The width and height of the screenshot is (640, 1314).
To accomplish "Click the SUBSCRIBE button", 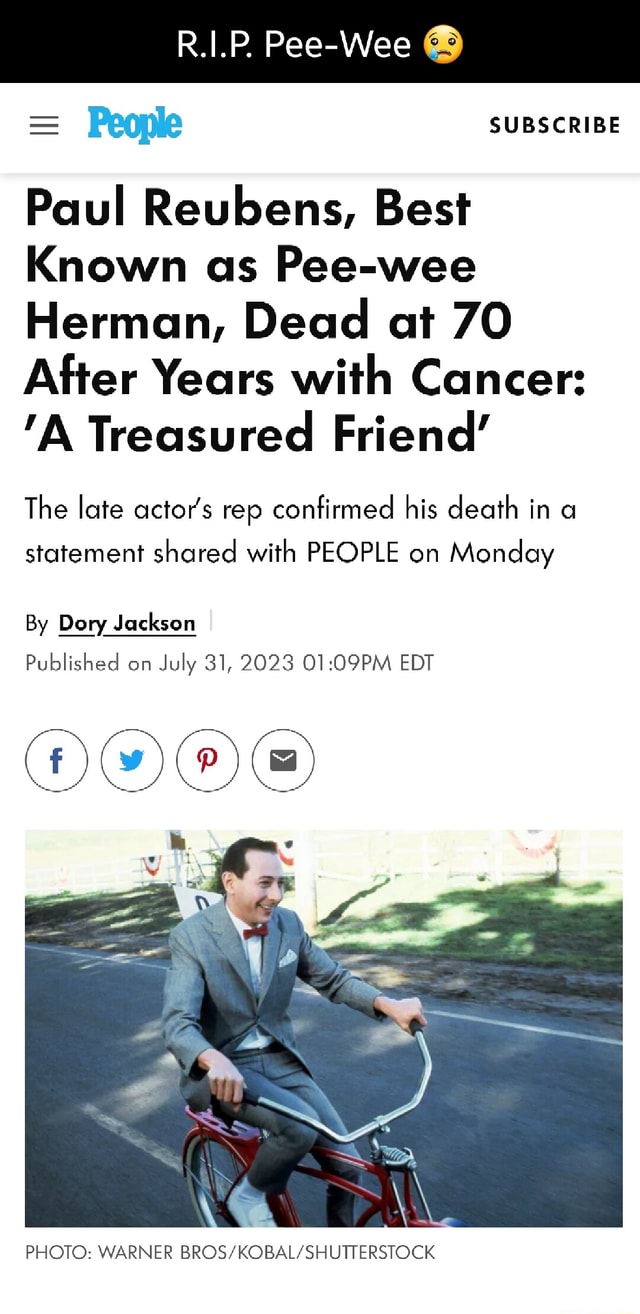I will click(x=555, y=124).
